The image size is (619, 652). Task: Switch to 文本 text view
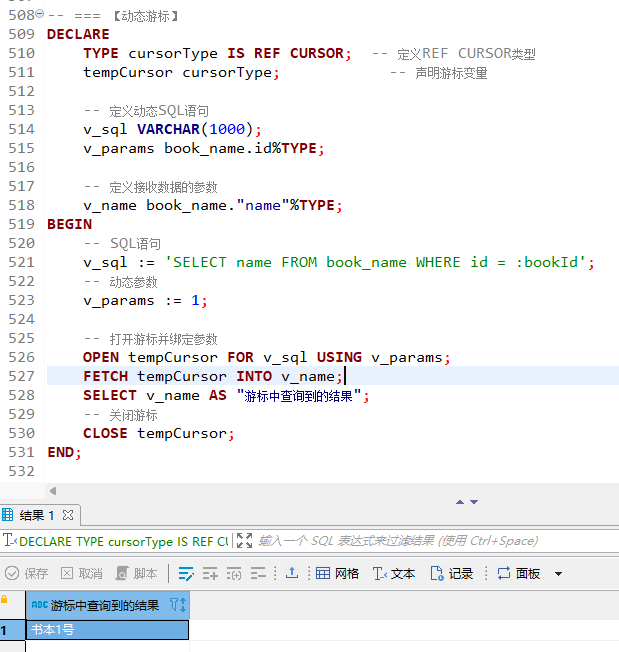(x=393, y=574)
